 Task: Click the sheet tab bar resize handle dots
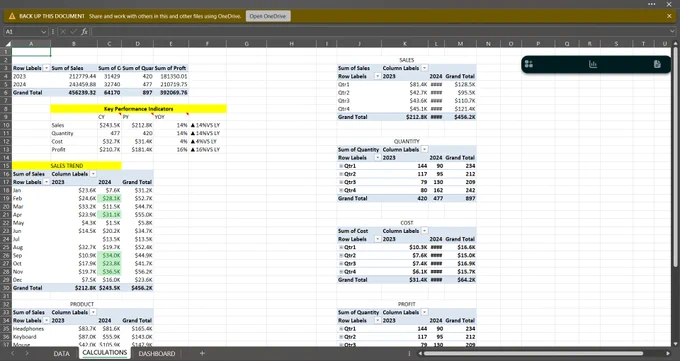(409, 353)
